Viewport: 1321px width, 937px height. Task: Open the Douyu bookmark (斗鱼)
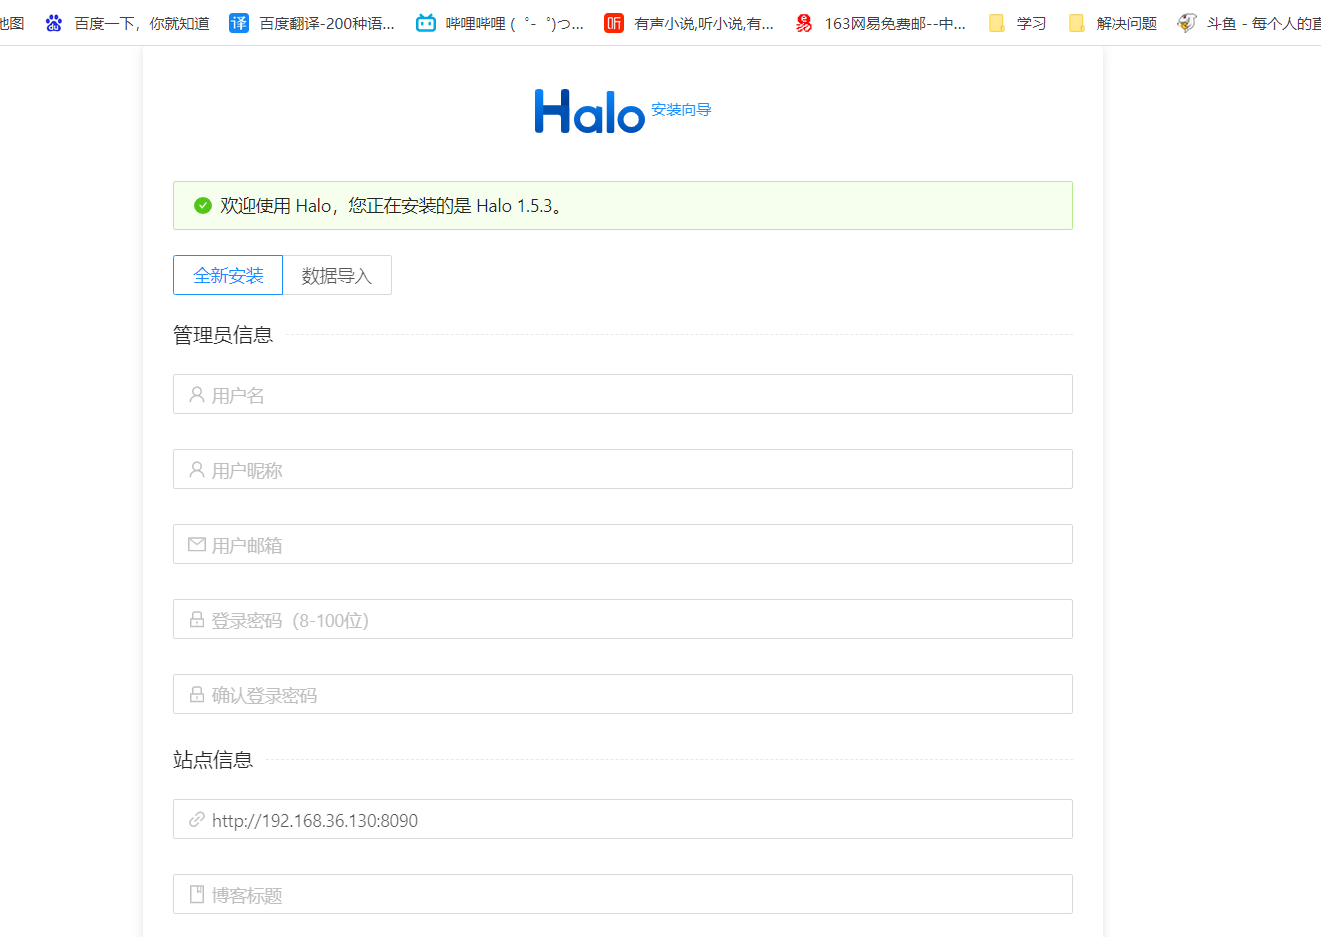(x=1250, y=23)
